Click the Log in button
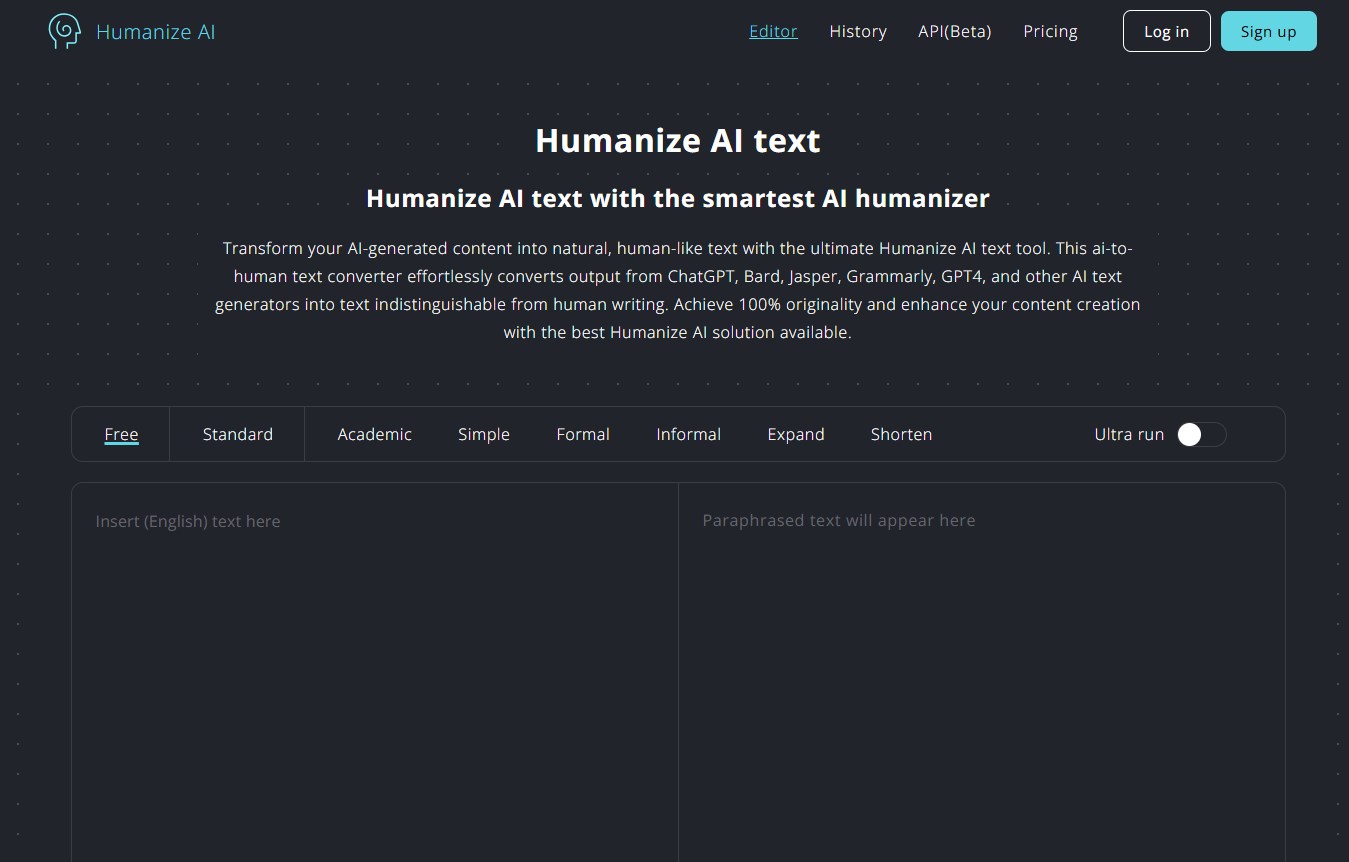Viewport: 1349px width, 862px height. coord(1166,31)
